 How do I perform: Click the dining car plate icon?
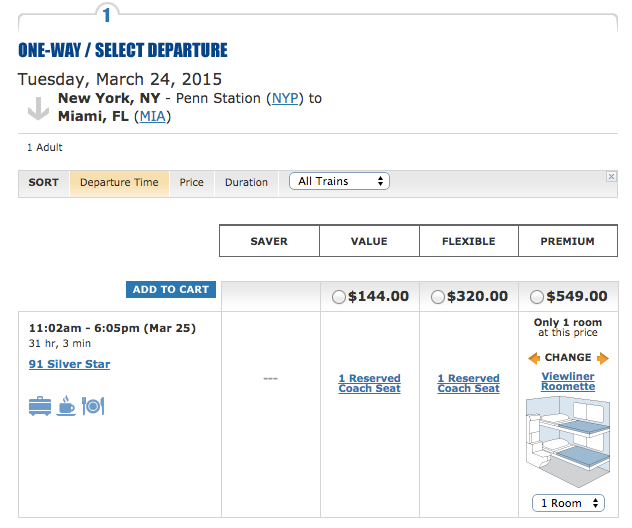coord(93,406)
